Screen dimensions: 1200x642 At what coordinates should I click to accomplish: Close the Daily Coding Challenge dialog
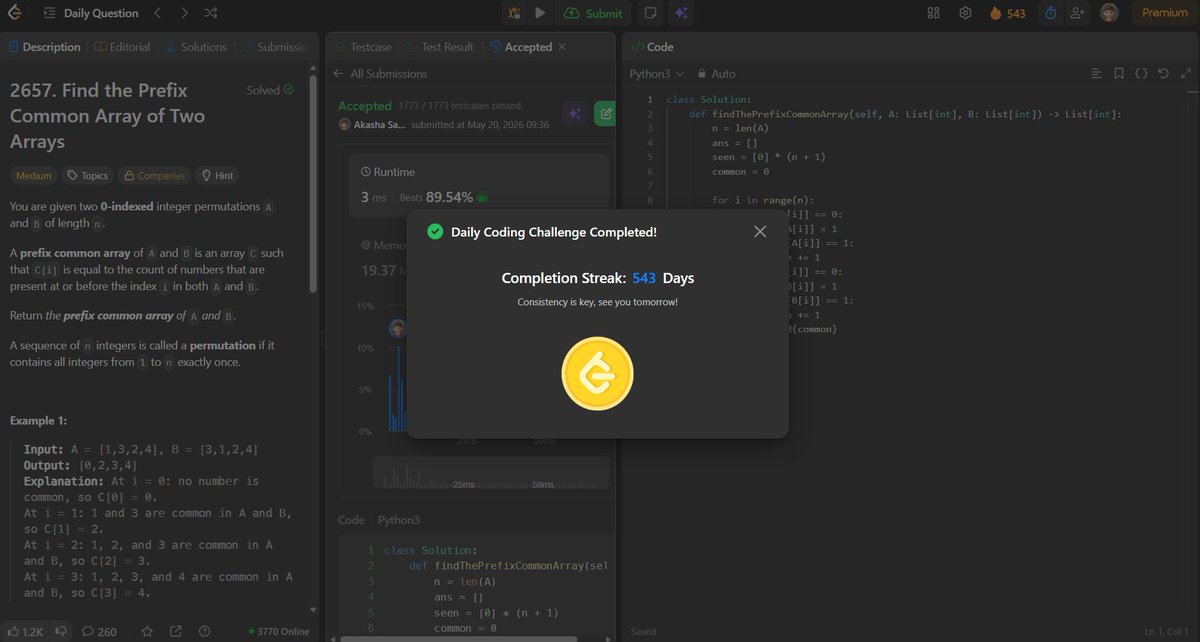tap(760, 231)
